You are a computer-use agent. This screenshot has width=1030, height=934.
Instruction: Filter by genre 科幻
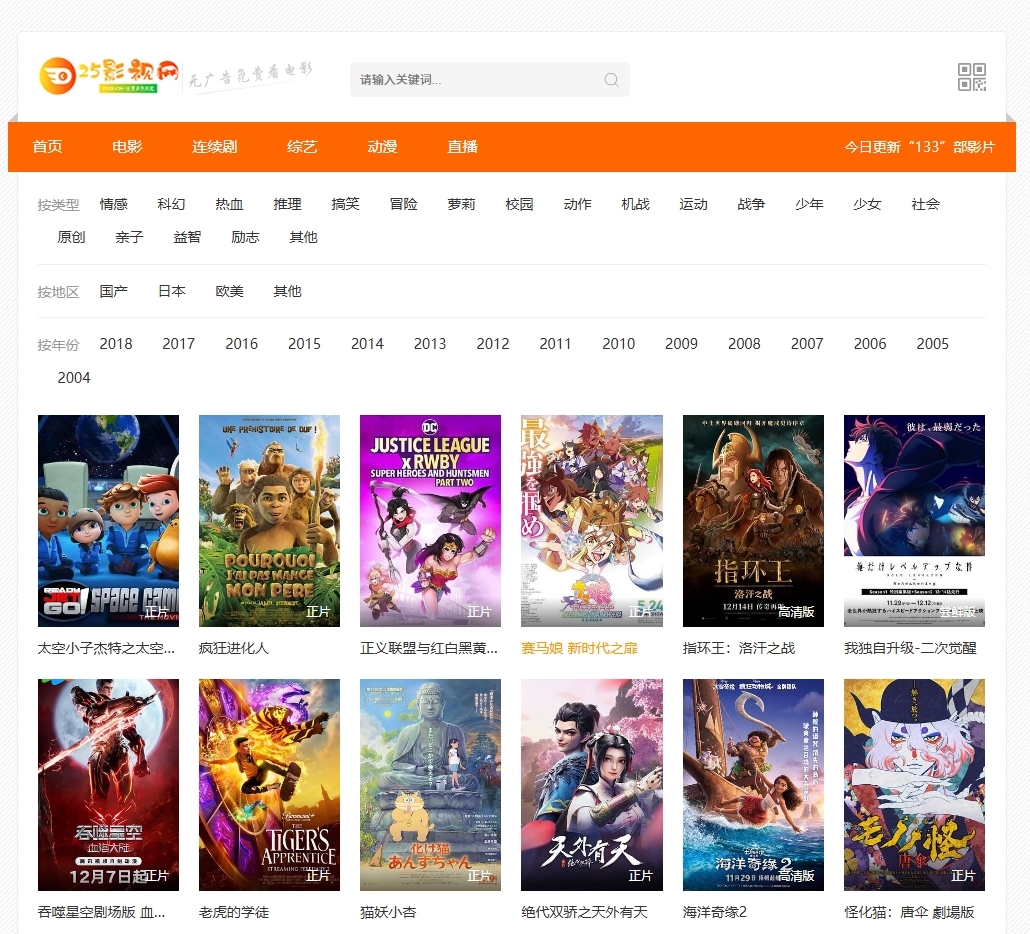(x=171, y=204)
